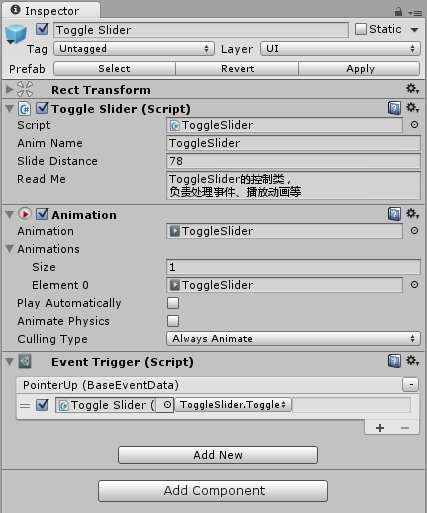This screenshot has height=513, width=427.
Task: Open the Layer dropdown showing UI
Action: (340, 49)
